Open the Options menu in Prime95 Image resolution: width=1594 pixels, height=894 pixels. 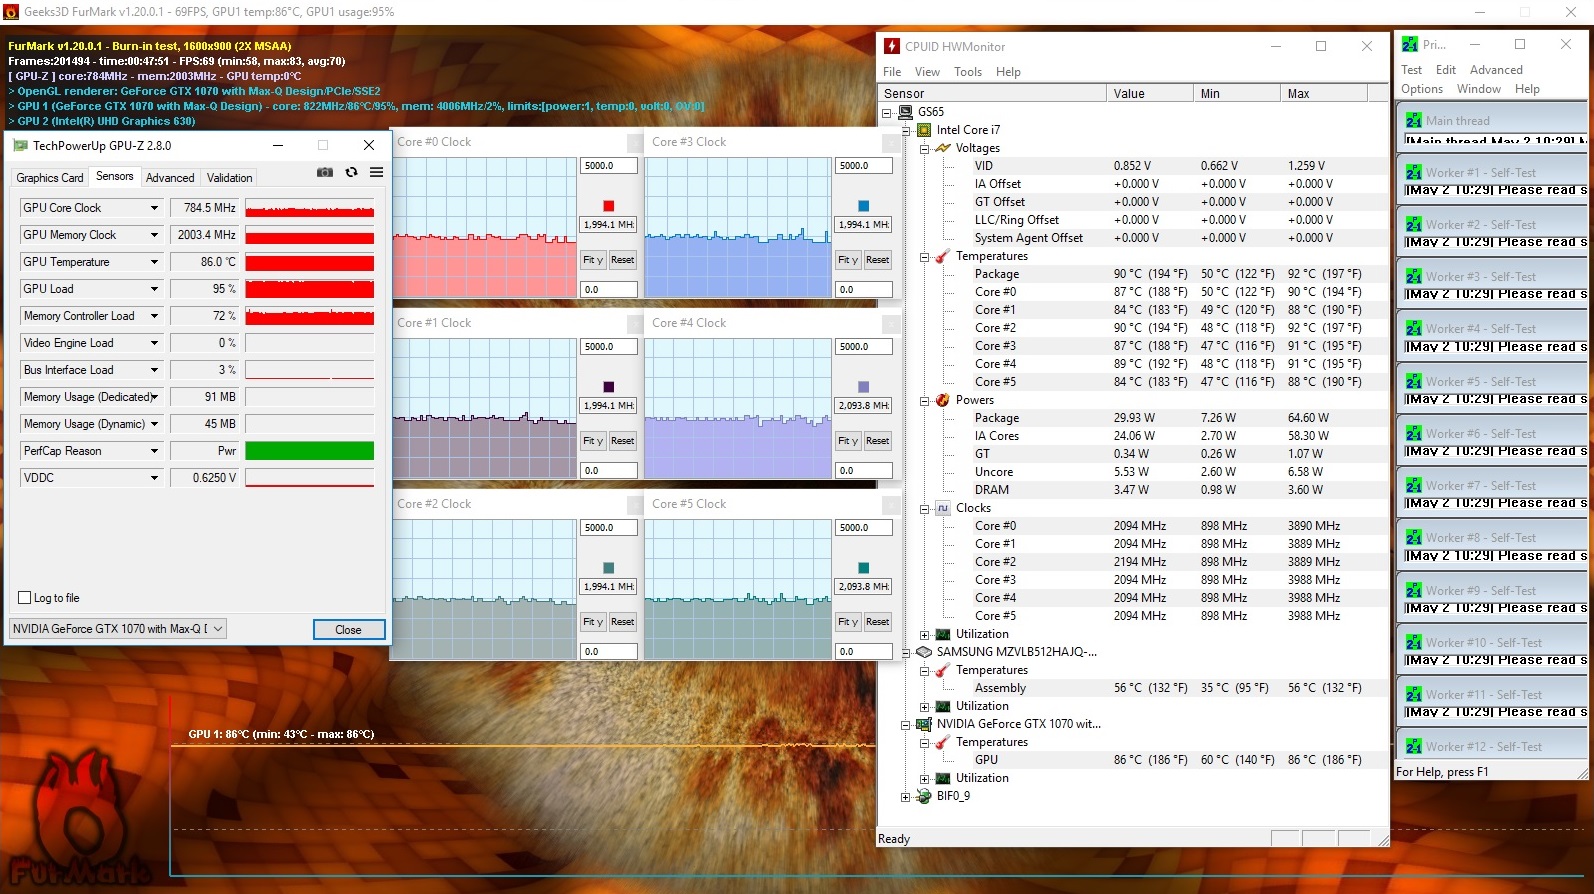pos(1422,89)
